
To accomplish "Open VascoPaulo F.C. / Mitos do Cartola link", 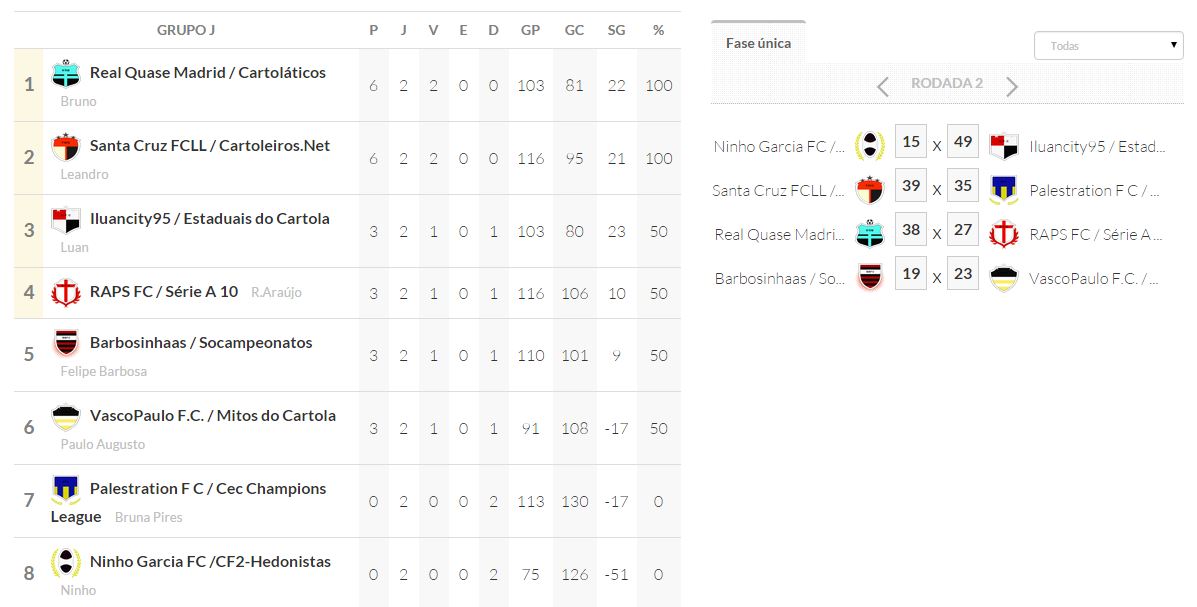I will pyautogui.click(x=212, y=416).
